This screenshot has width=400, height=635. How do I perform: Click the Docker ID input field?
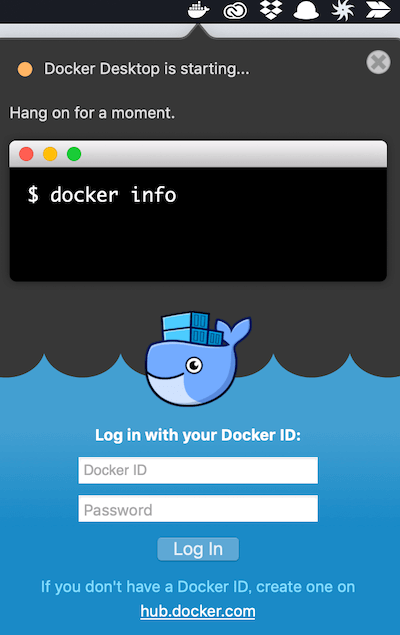click(198, 470)
